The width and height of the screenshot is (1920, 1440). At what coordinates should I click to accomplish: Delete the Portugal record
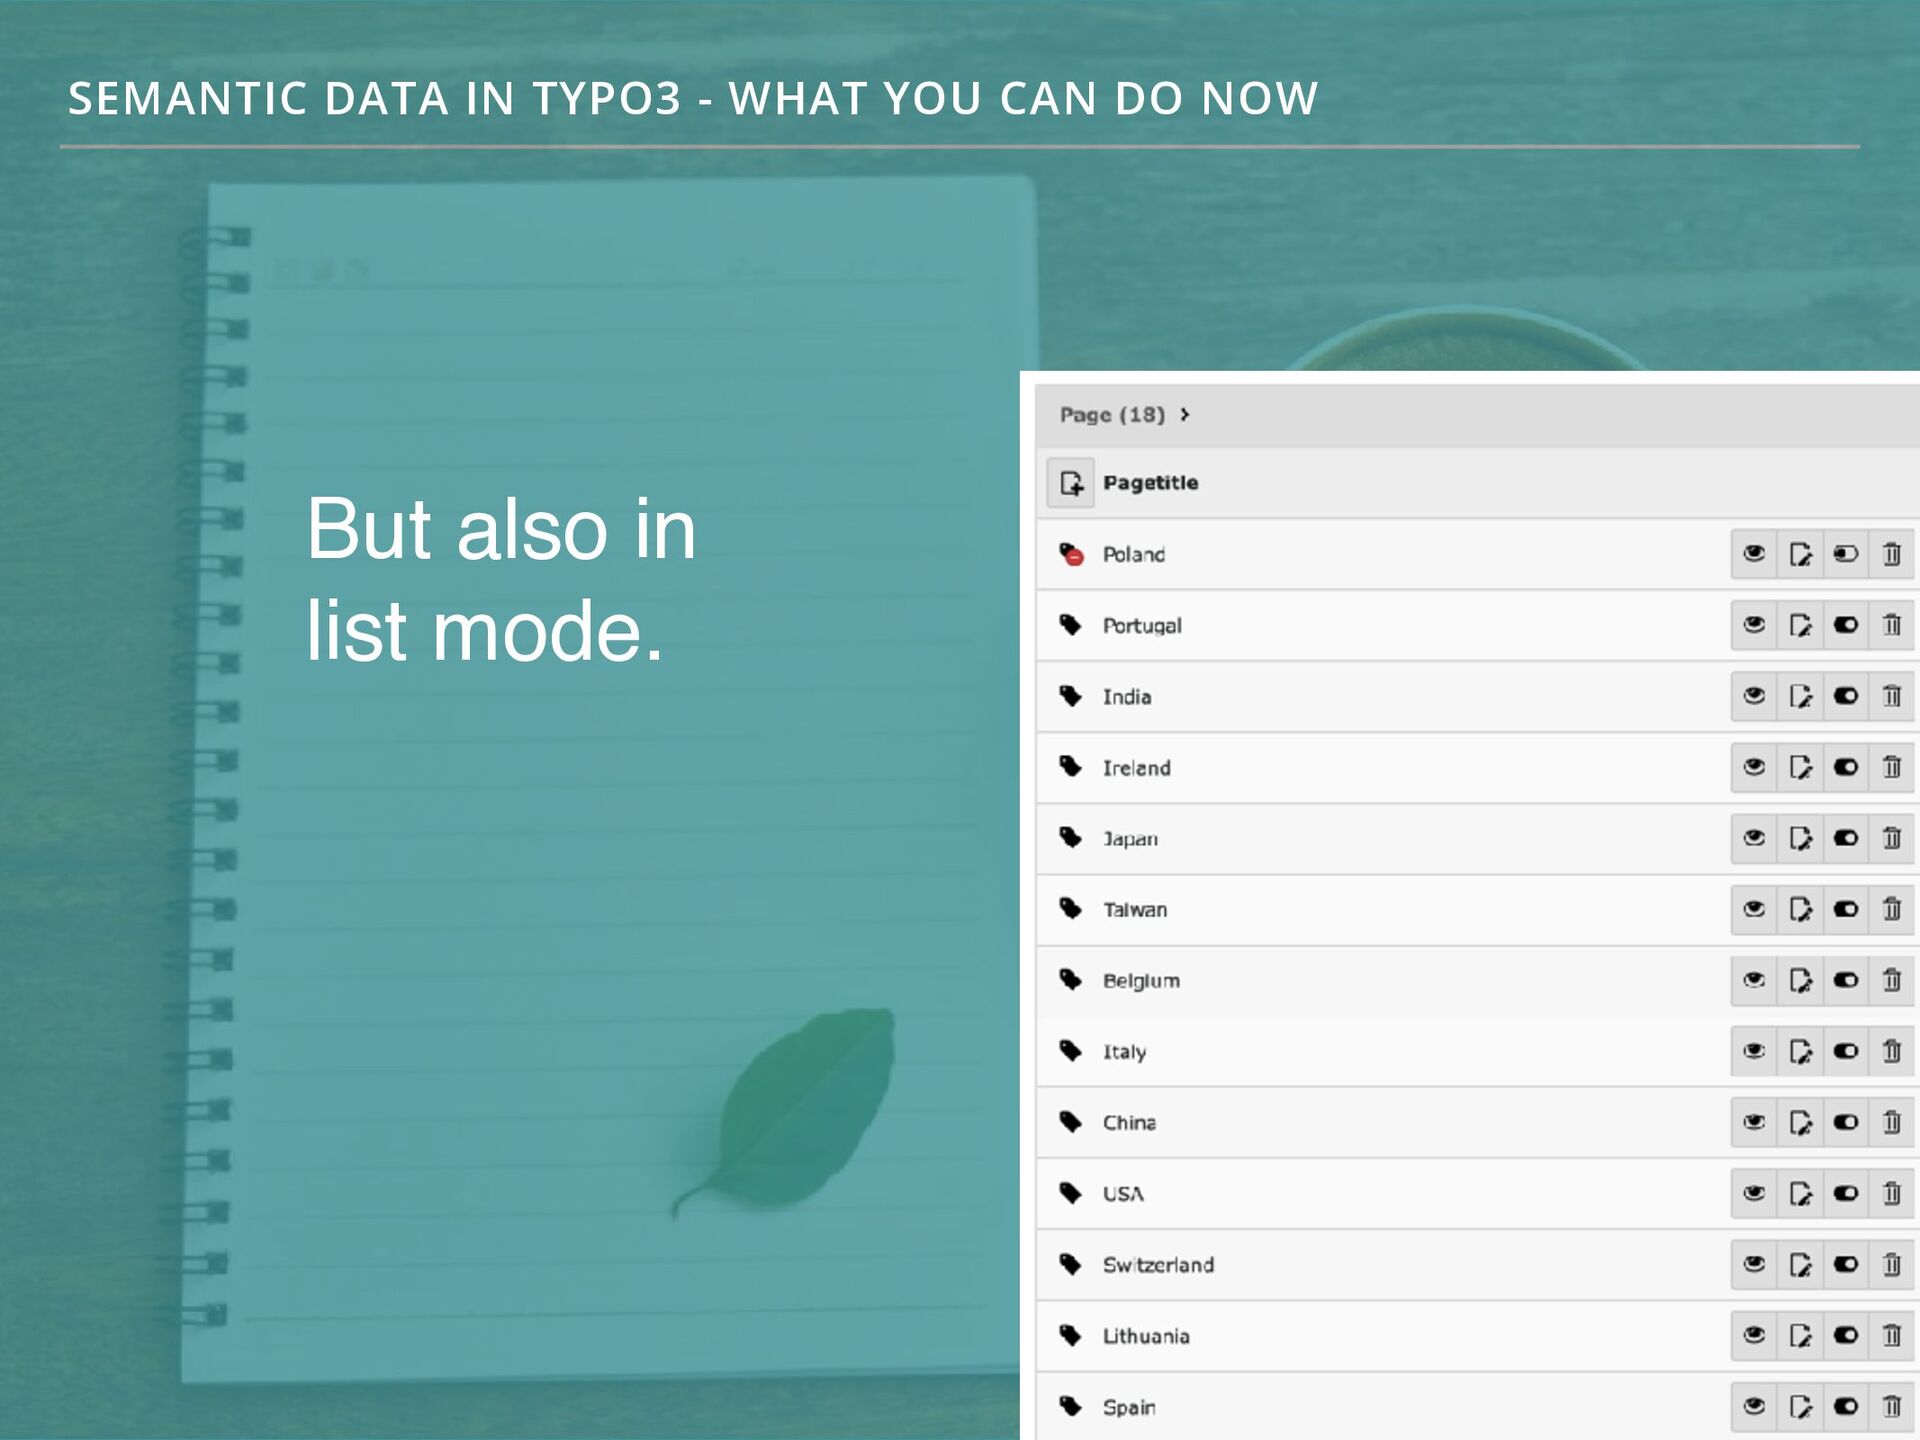1892,625
